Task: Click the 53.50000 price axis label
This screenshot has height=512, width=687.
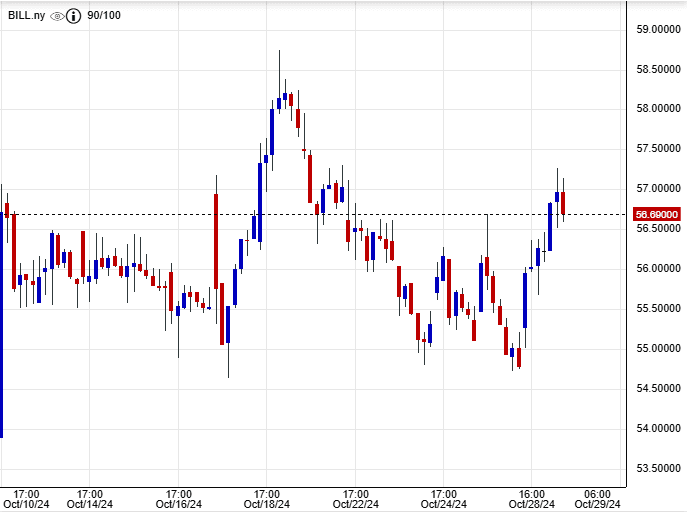Action: coord(657,468)
